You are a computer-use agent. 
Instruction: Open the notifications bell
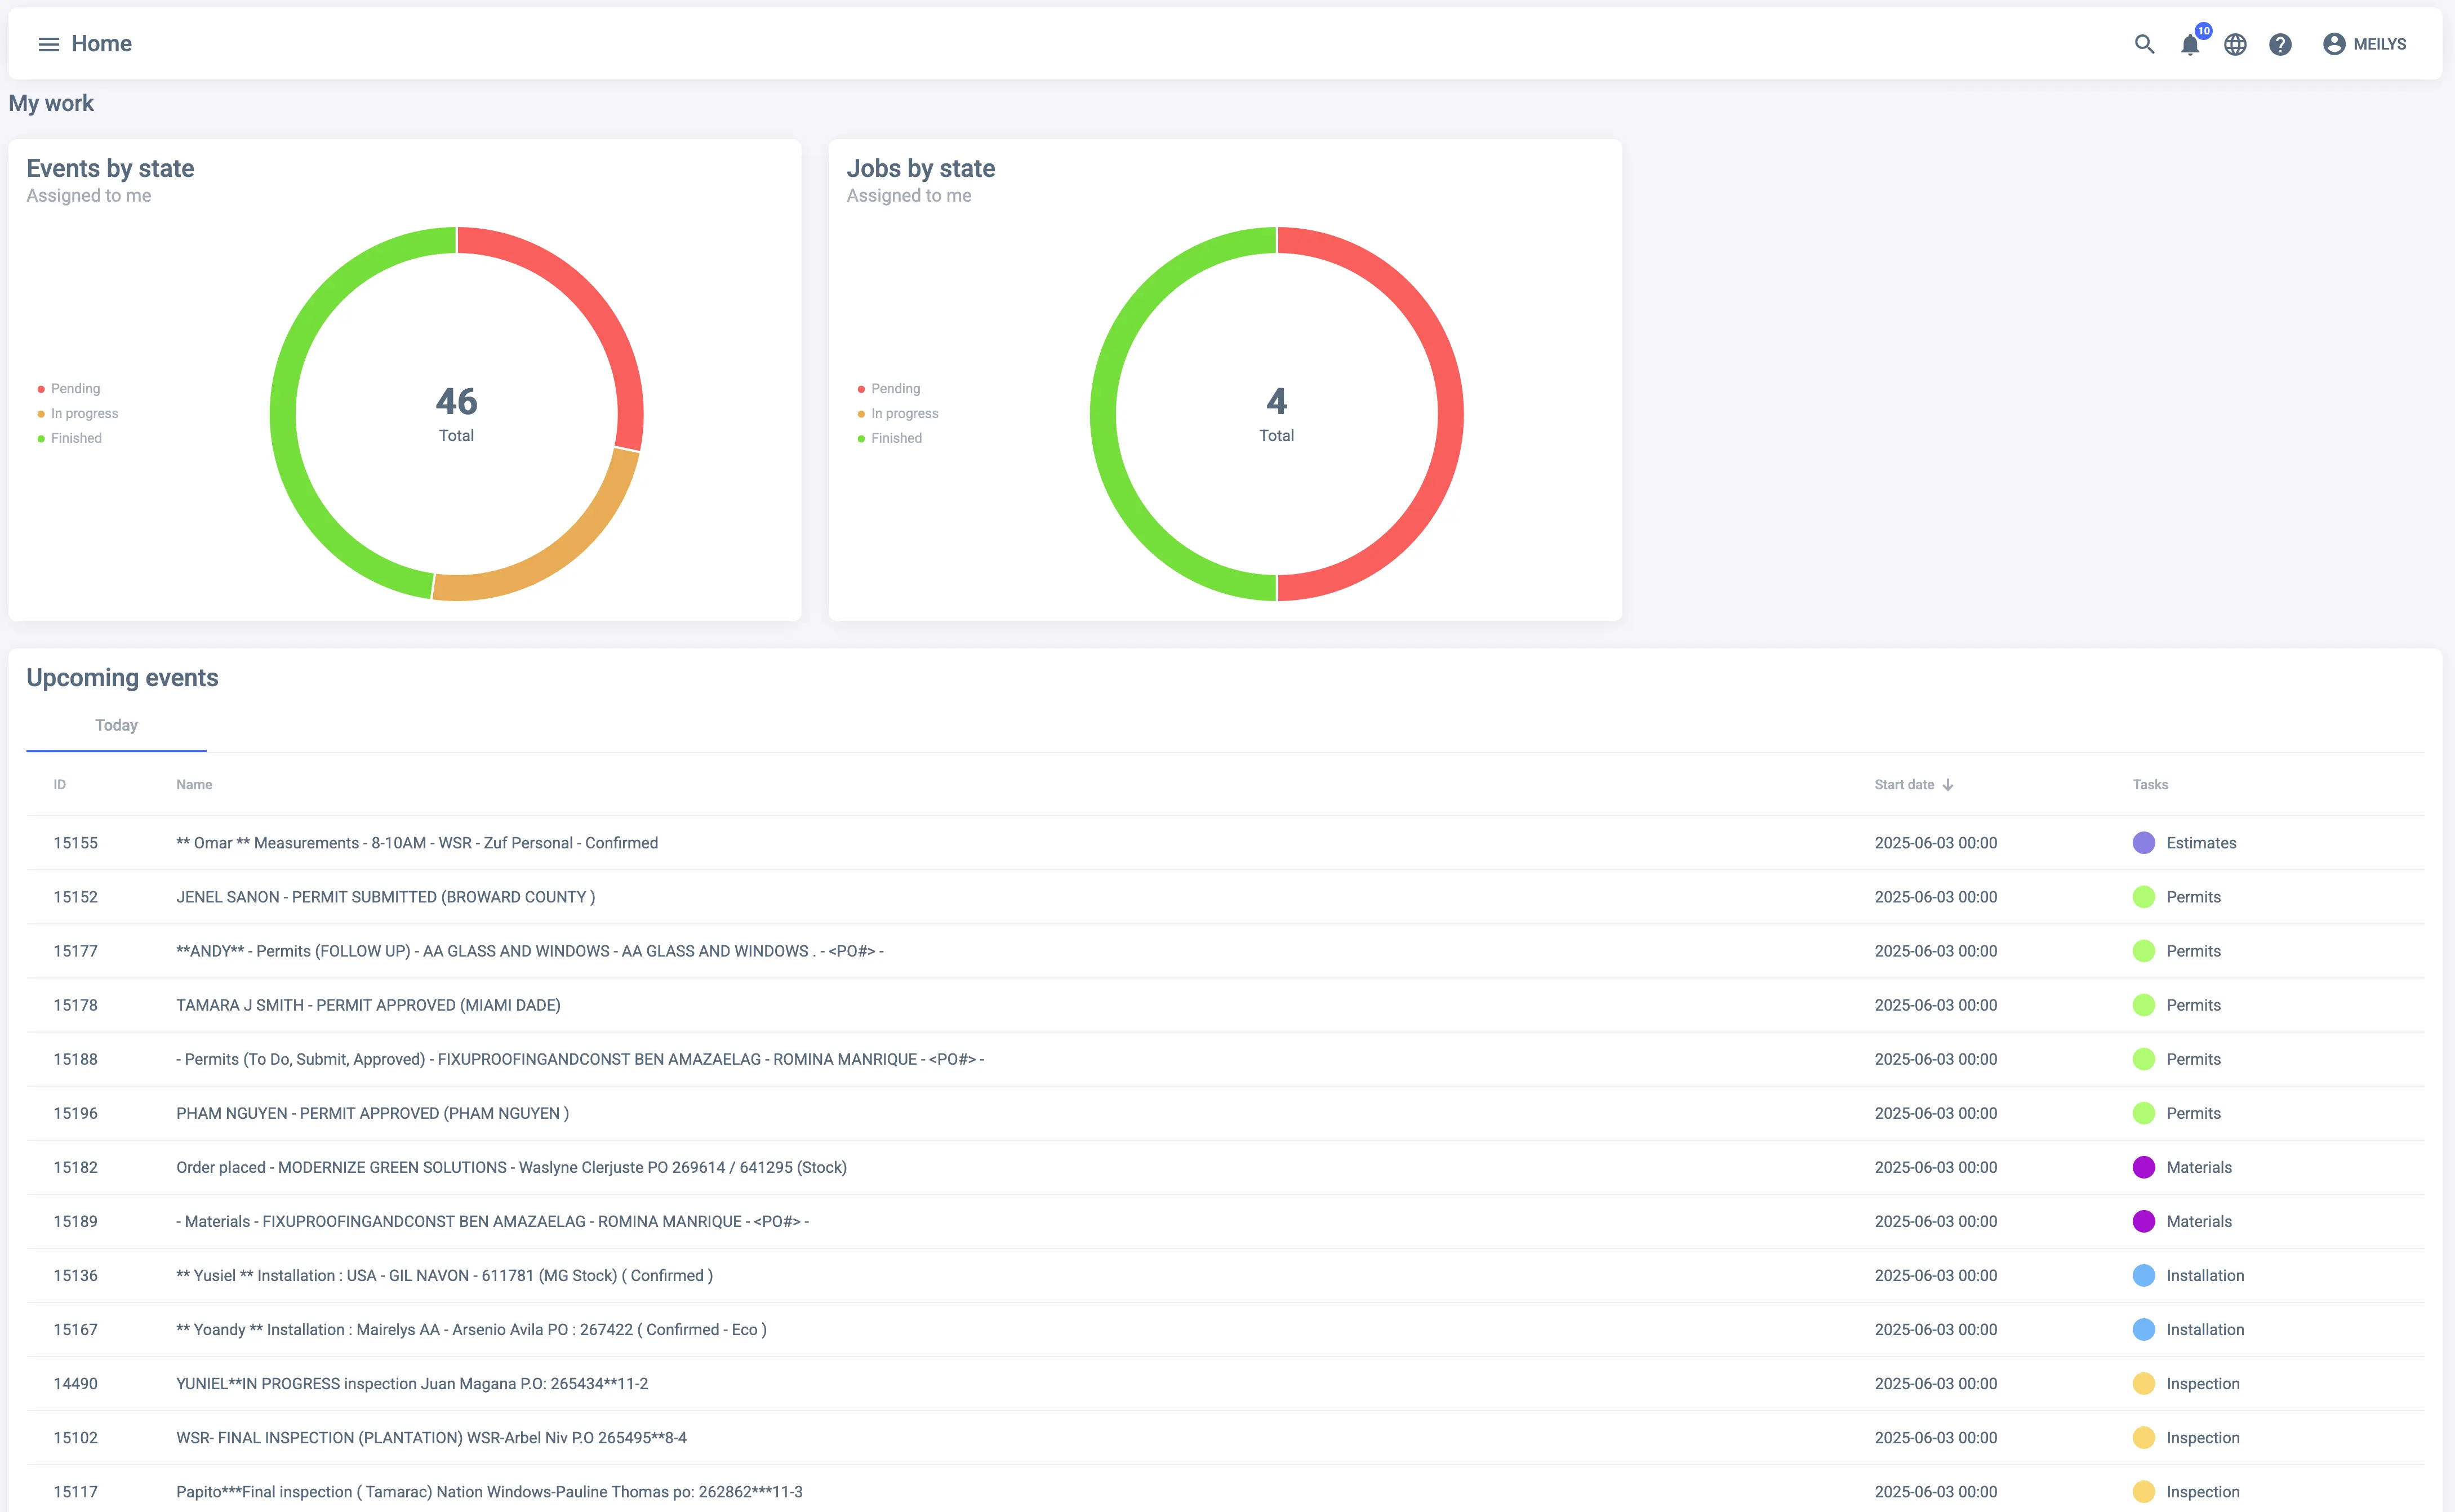point(2189,45)
